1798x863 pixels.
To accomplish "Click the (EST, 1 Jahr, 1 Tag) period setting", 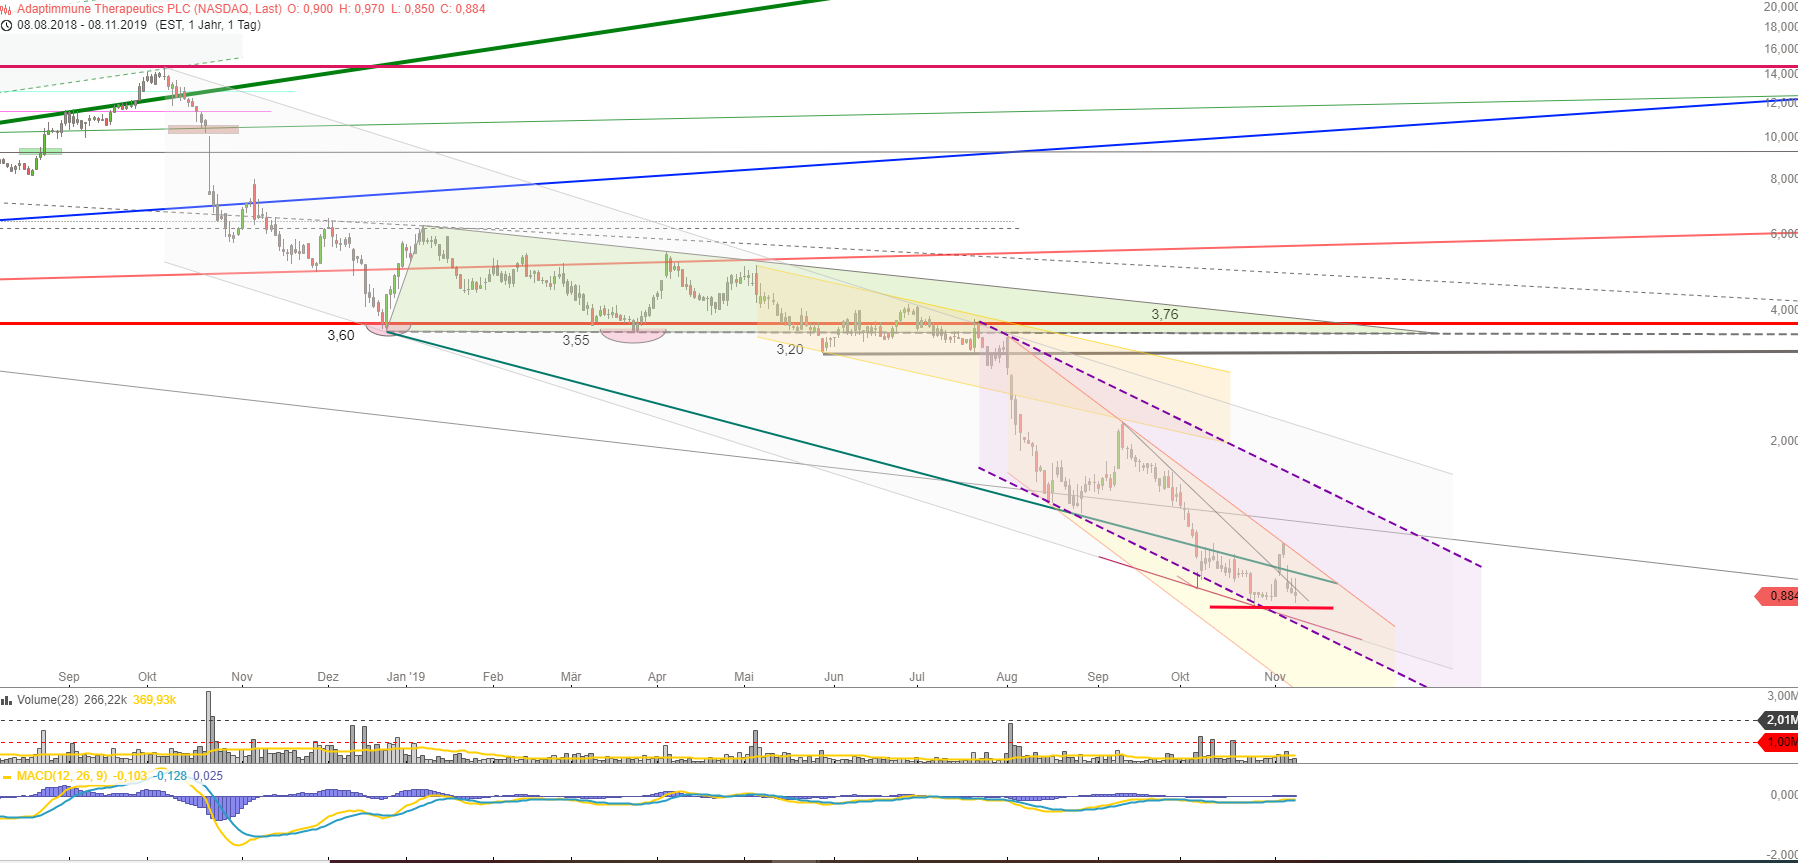I will [x=208, y=25].
